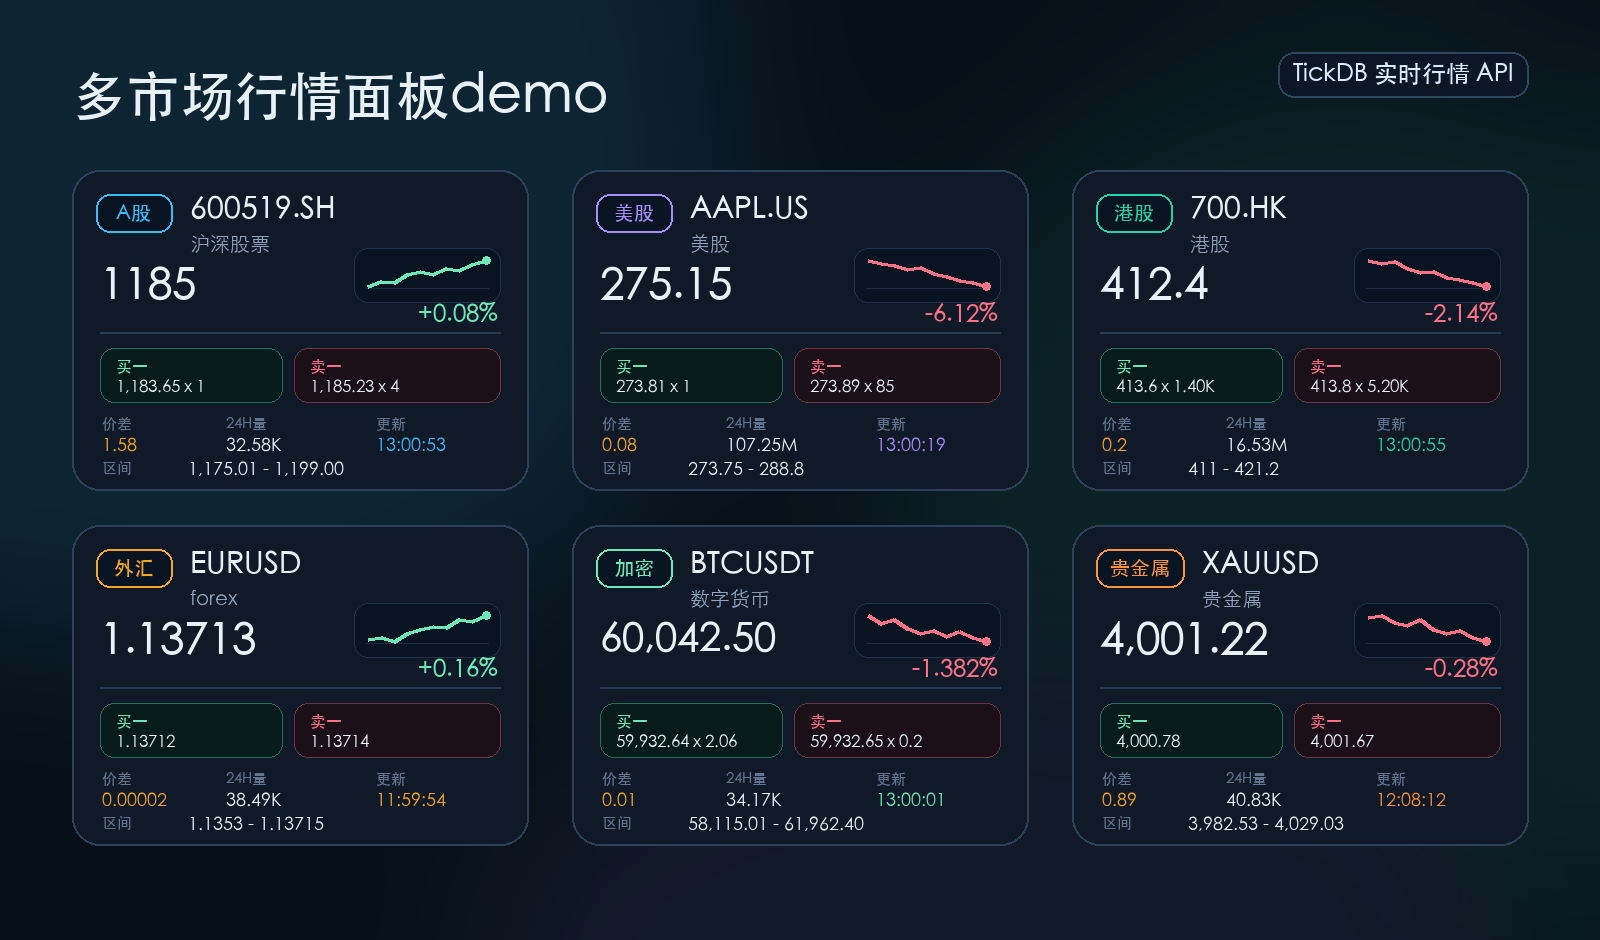
Task: Select the 贵金属 market tag
Action: (x=1140, y=568)
